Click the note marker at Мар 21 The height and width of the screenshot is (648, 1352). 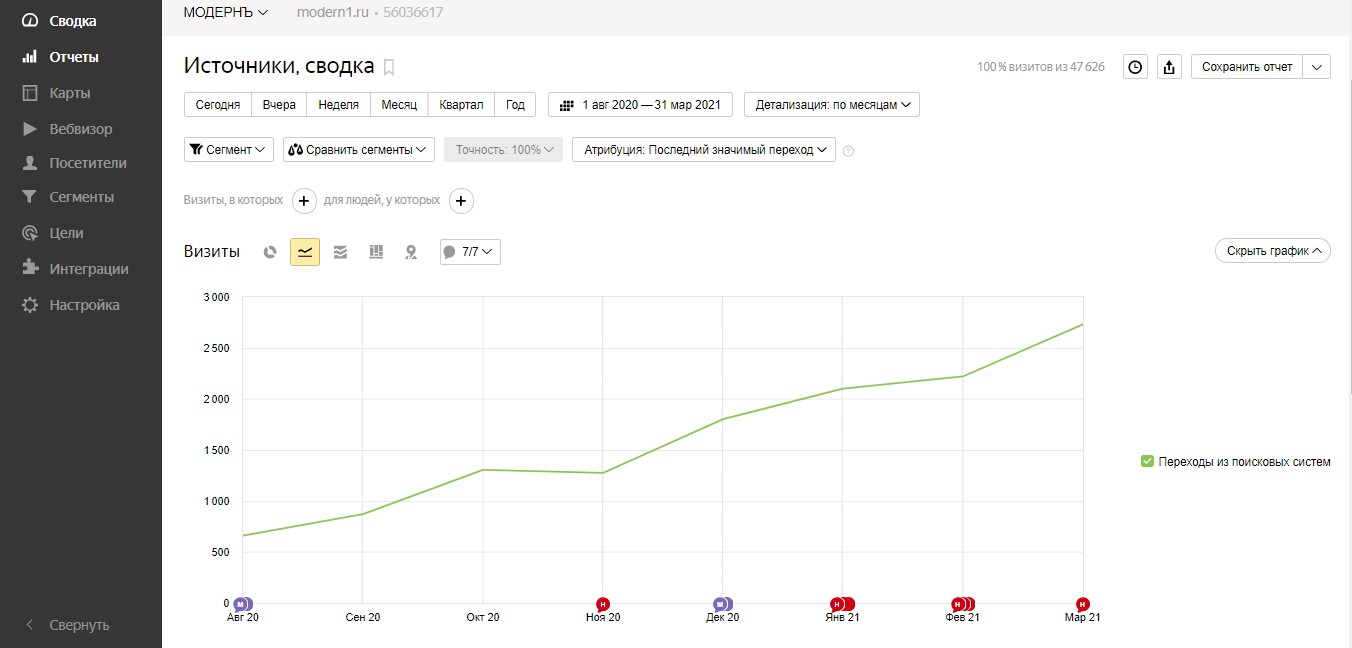click(x=1082, y=604)
